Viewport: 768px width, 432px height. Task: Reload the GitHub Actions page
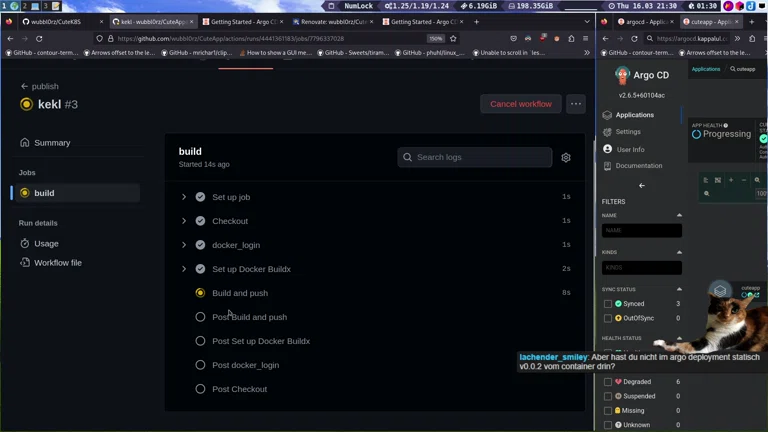point(39,38)
